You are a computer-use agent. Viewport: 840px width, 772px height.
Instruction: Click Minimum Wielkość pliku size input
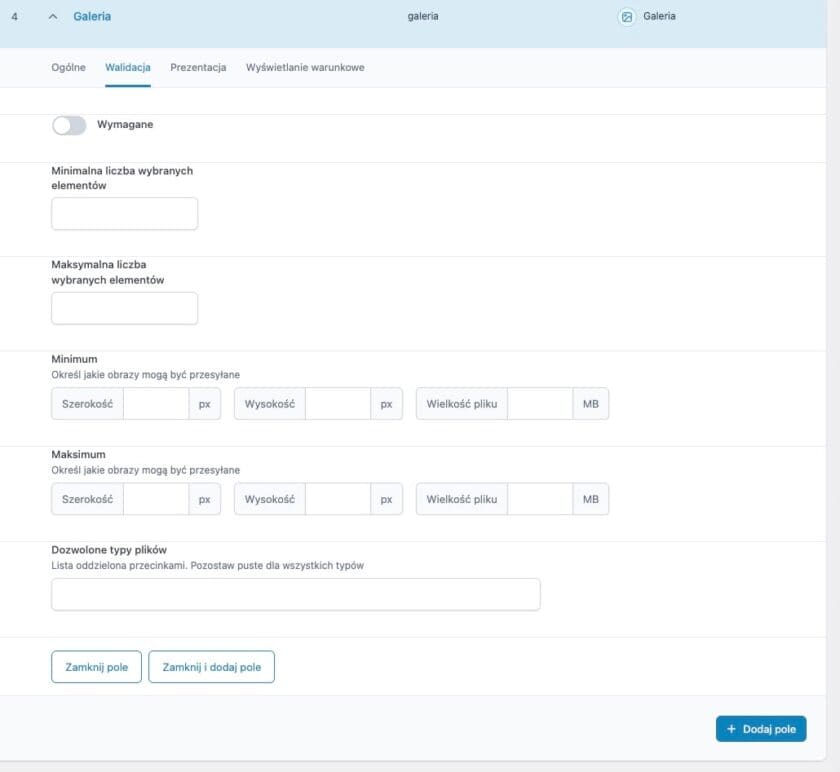pyautogui.click(x=540, y=404)
